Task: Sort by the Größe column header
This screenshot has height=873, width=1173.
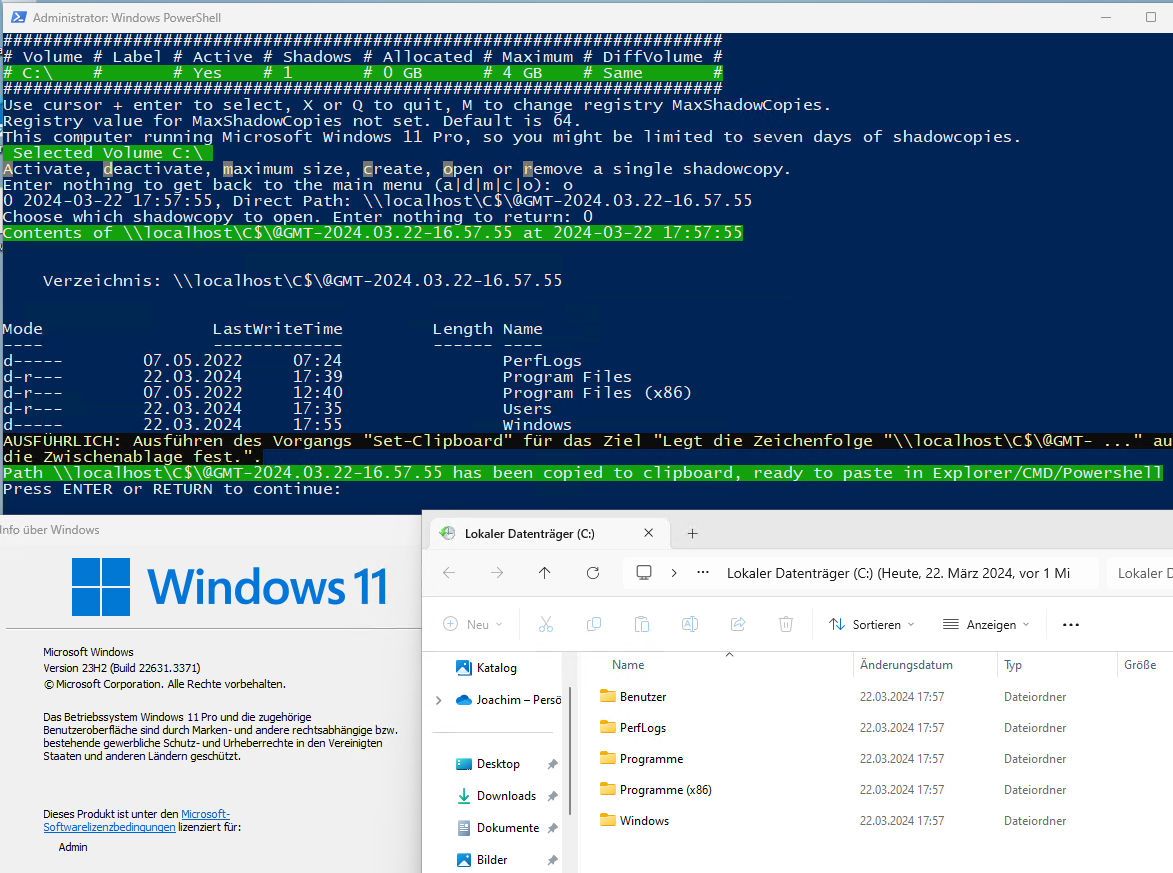Action: (1139, 665)
